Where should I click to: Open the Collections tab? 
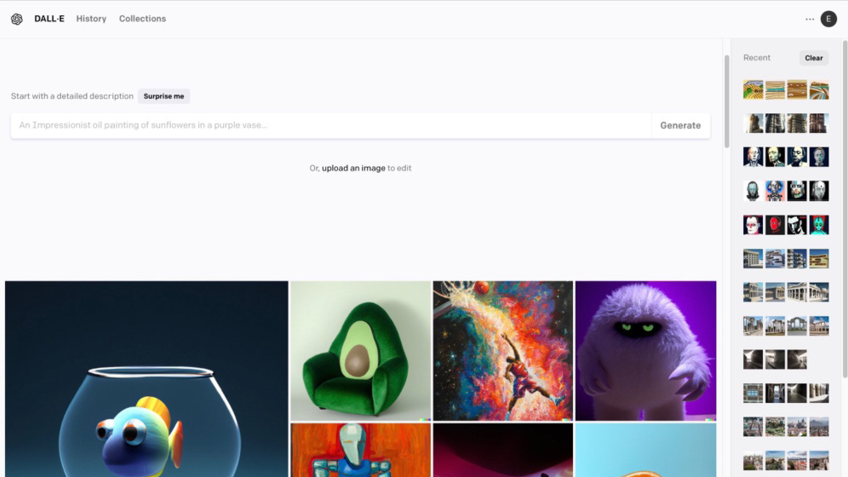pos(142,18)
